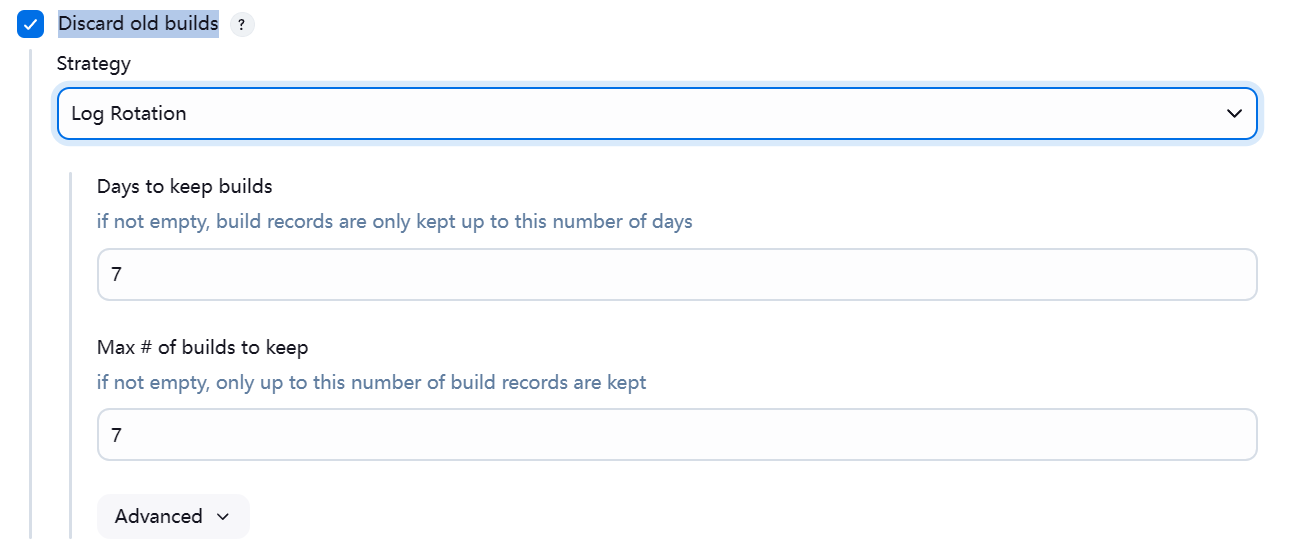
Task: Uncheck the Discard old builds checkbox
Action: coord(31,24)
